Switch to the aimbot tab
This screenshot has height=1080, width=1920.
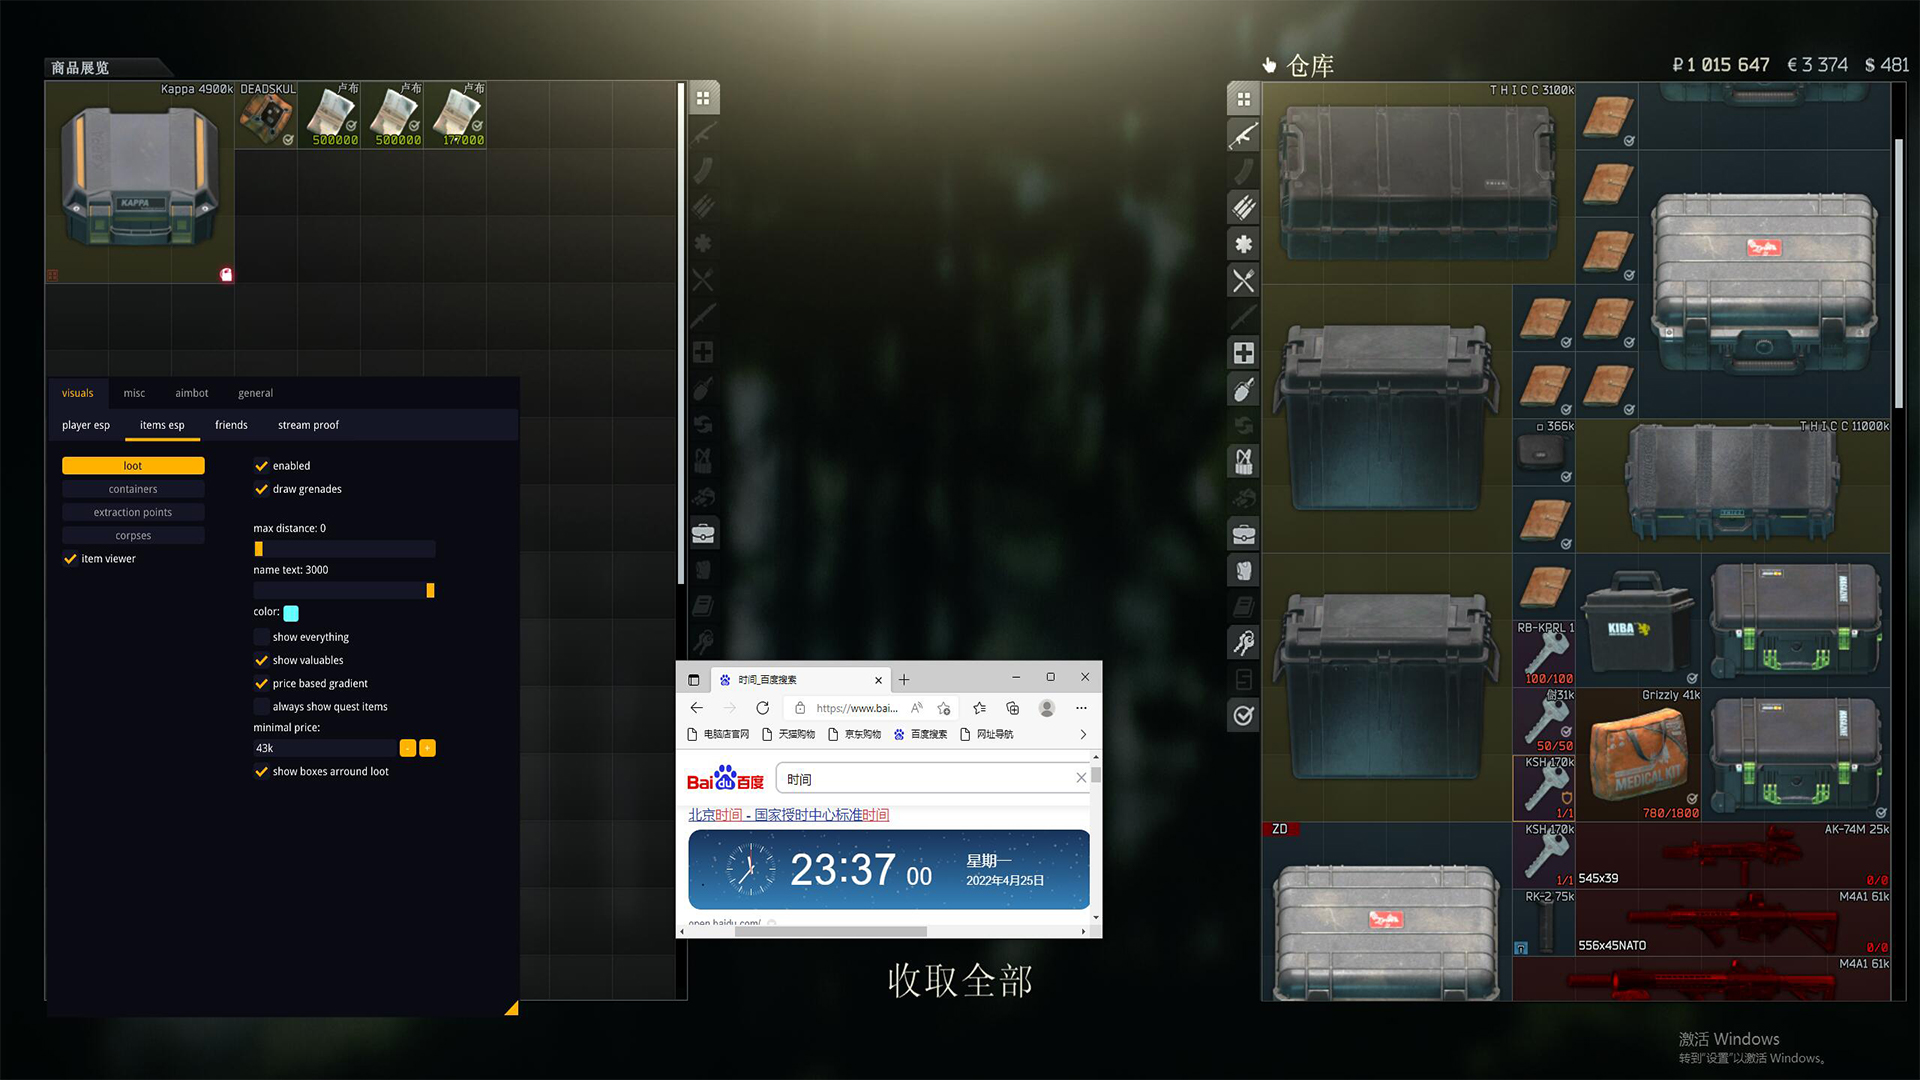click(191, 393)
